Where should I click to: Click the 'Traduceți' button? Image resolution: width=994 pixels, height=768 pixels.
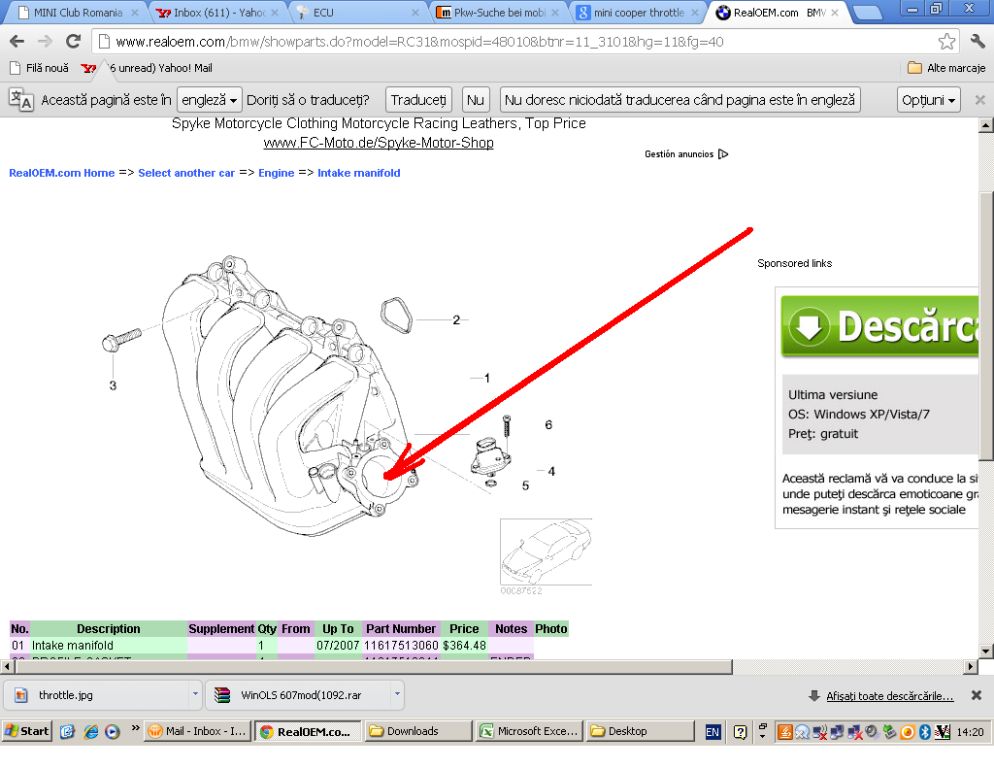418,100
